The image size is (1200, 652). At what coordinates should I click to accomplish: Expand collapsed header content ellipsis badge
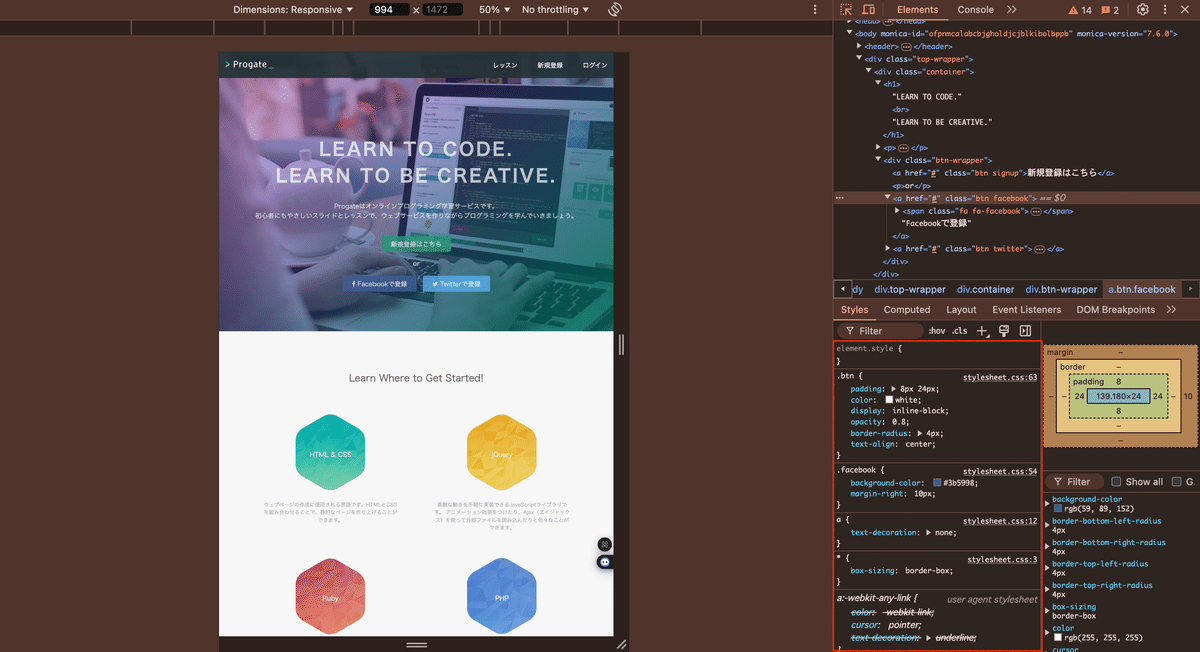pos(906,46)
